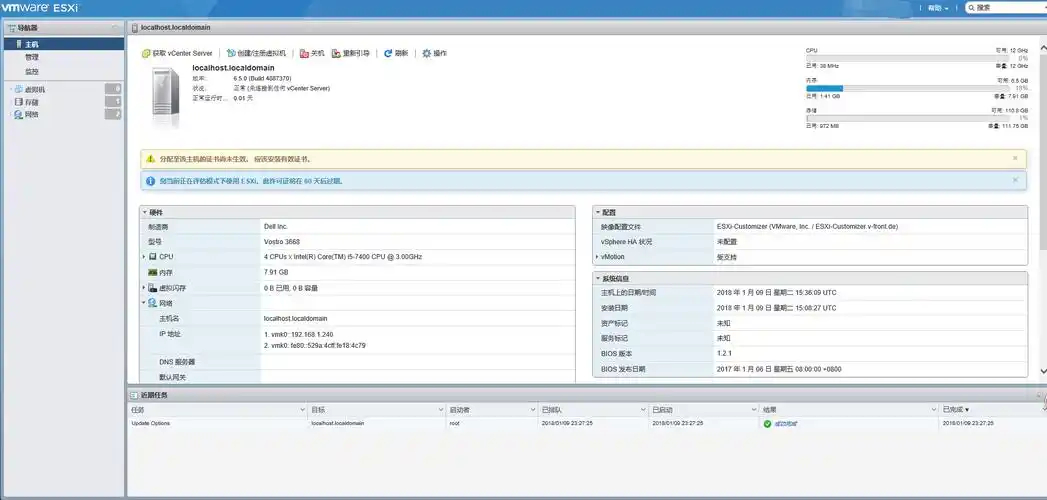Click localhost.localdomain target in recent tasks
1047x500 pixels.
pos(338,423)
